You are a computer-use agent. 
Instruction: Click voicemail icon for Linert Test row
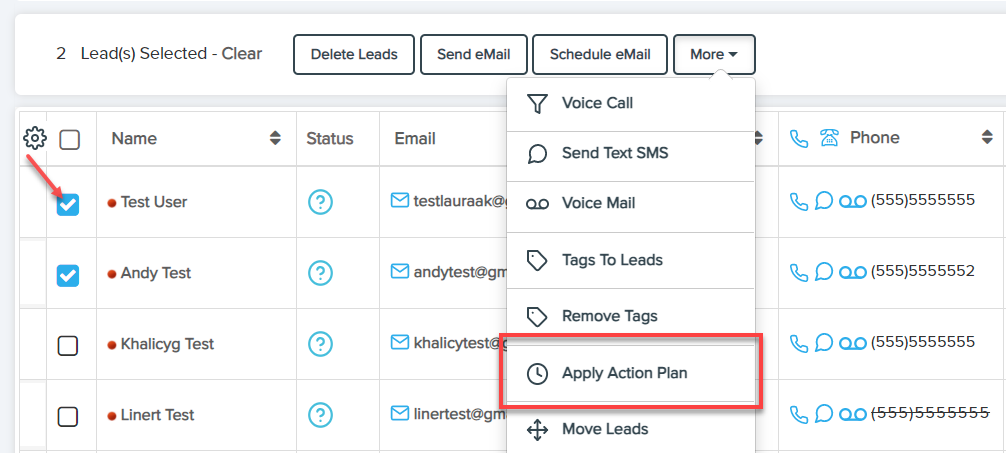tap(853, 414)
